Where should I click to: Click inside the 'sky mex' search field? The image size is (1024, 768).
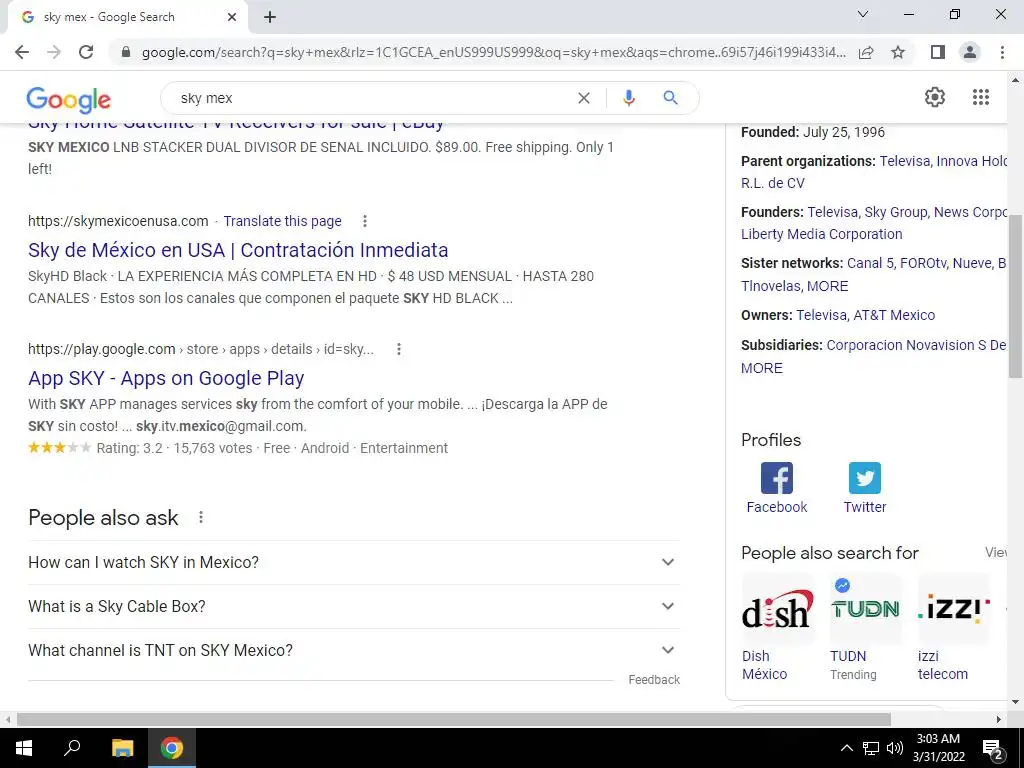tap(372, 98)
